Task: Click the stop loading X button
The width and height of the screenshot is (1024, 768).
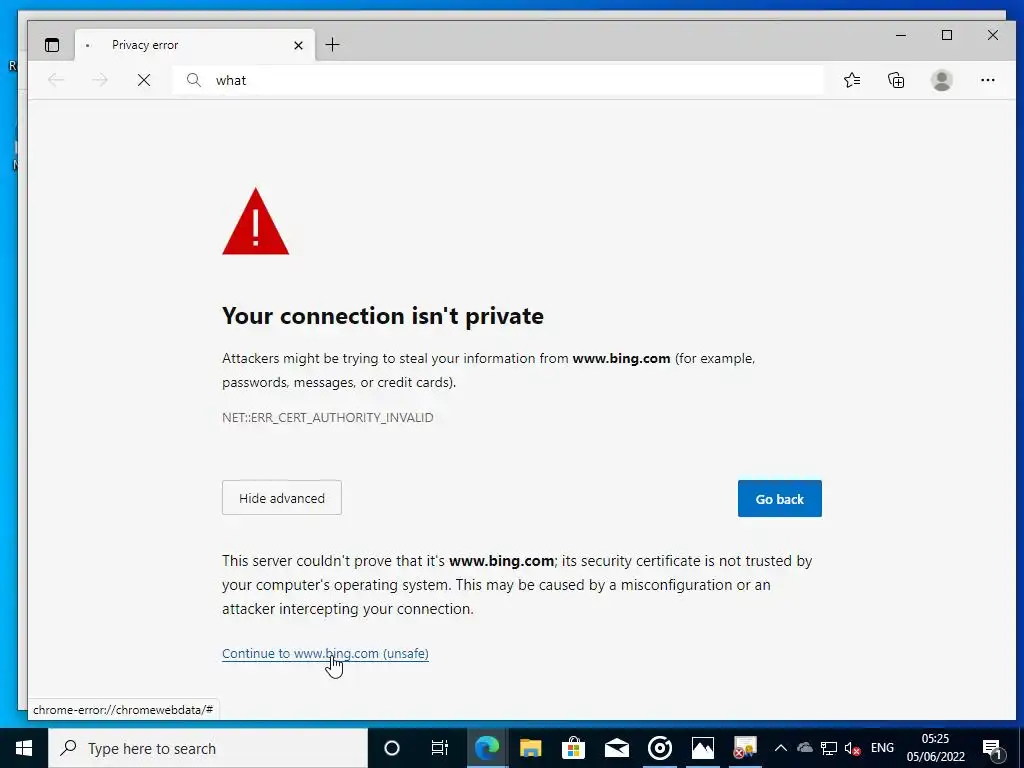Action: point(144,80)
